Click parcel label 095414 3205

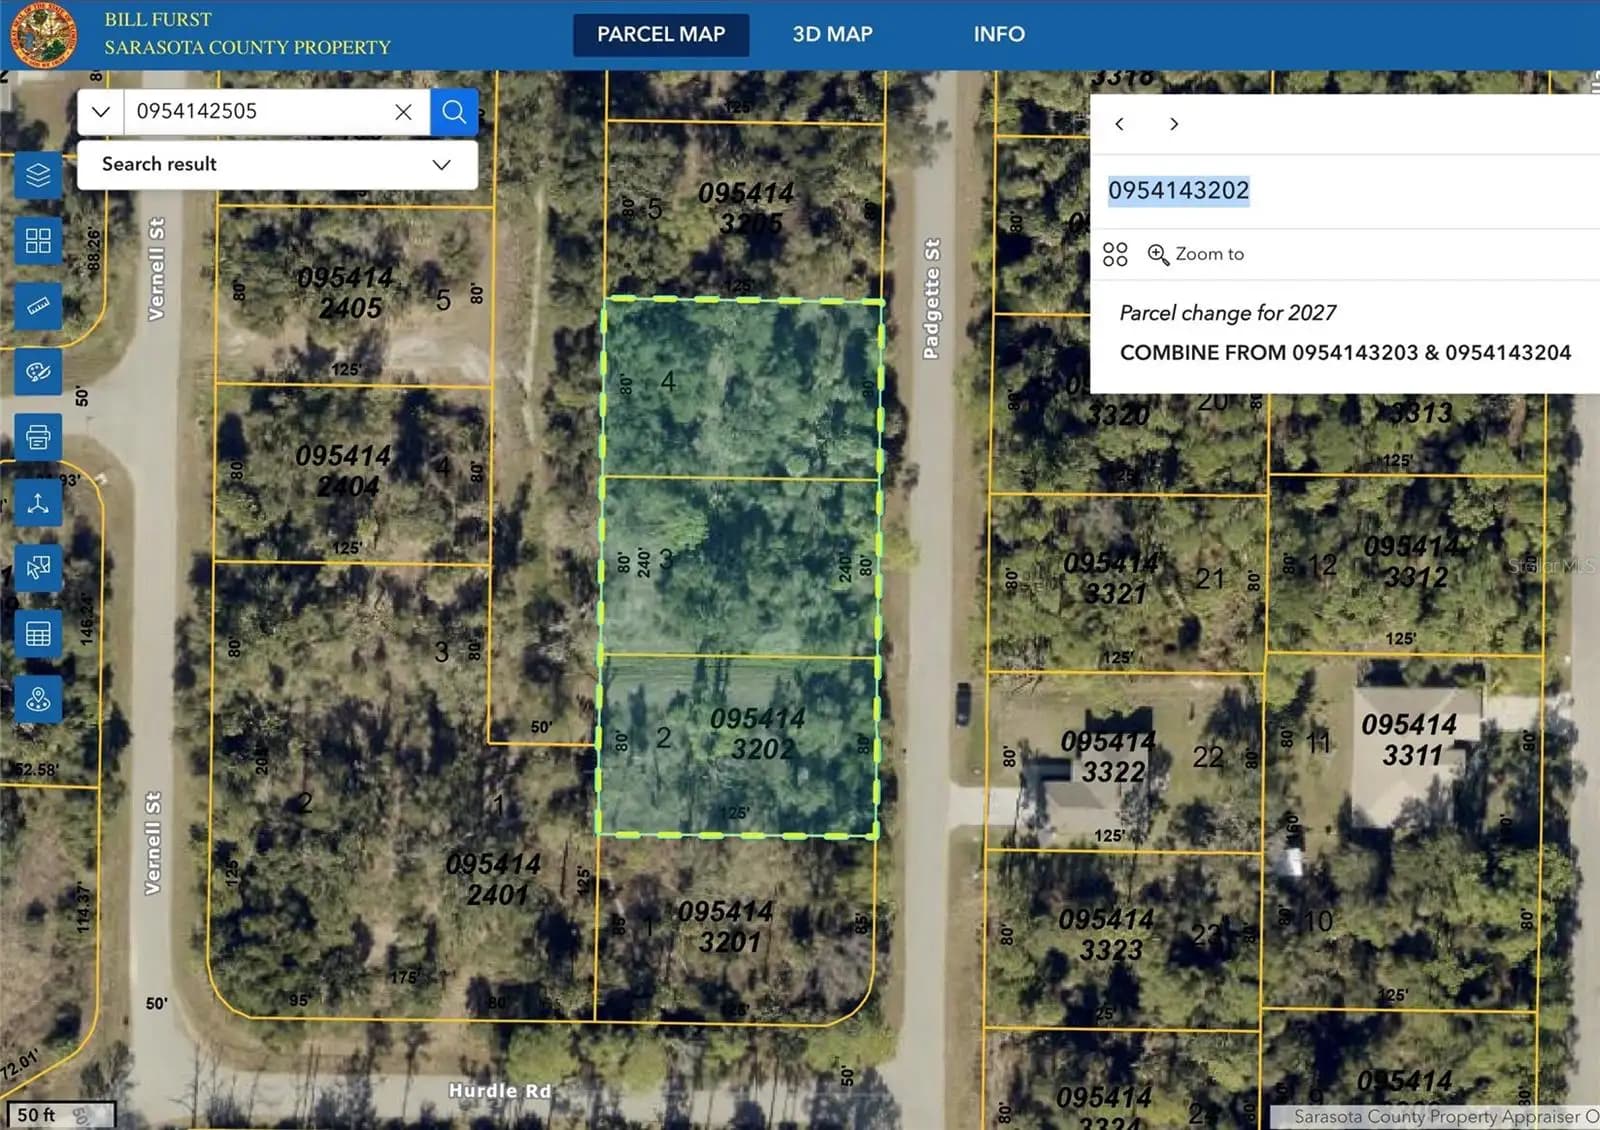748,207
